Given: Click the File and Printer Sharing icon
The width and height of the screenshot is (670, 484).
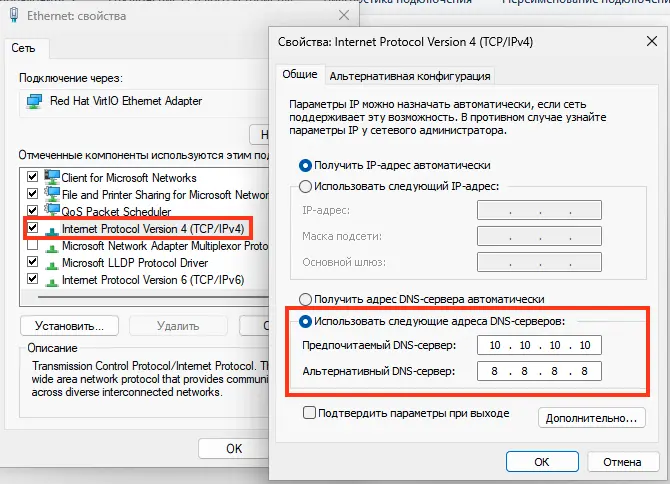Looking at the screenshot, I should coord(52,194).
